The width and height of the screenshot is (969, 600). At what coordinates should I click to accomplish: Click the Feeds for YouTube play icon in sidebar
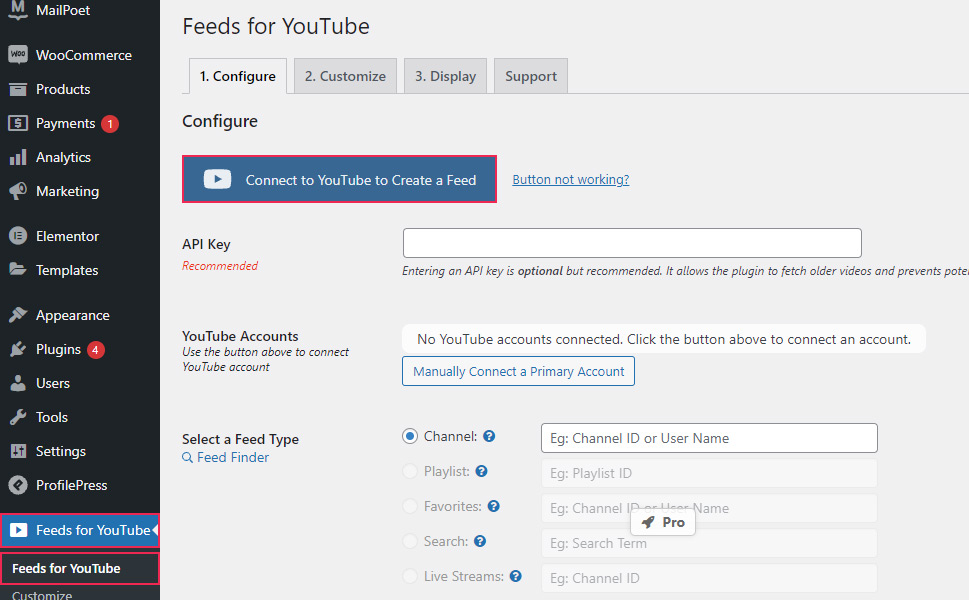click(x=19, y=530)
